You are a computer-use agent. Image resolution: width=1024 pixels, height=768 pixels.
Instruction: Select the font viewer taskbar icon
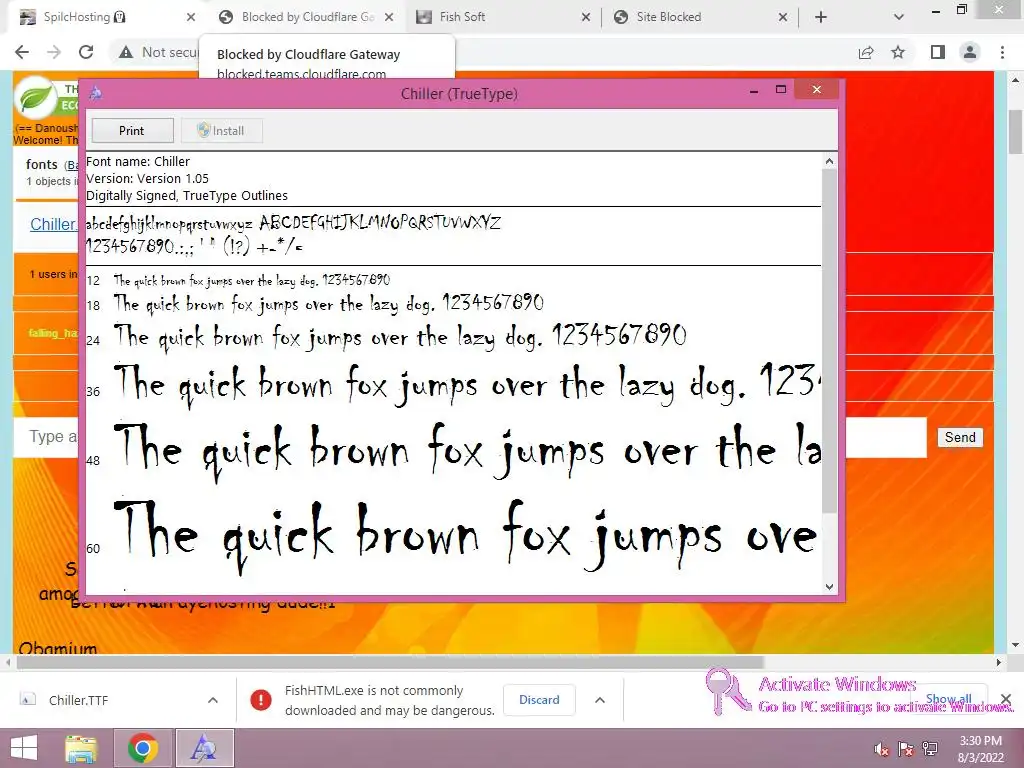(204, 748)
